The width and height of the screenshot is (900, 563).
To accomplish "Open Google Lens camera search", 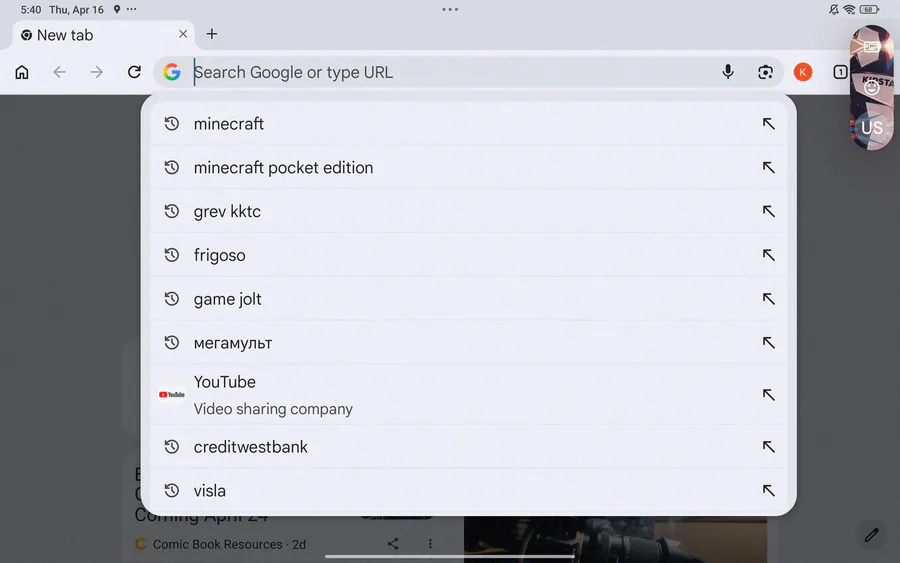I will pyautogui.click(x=765, y=72).
